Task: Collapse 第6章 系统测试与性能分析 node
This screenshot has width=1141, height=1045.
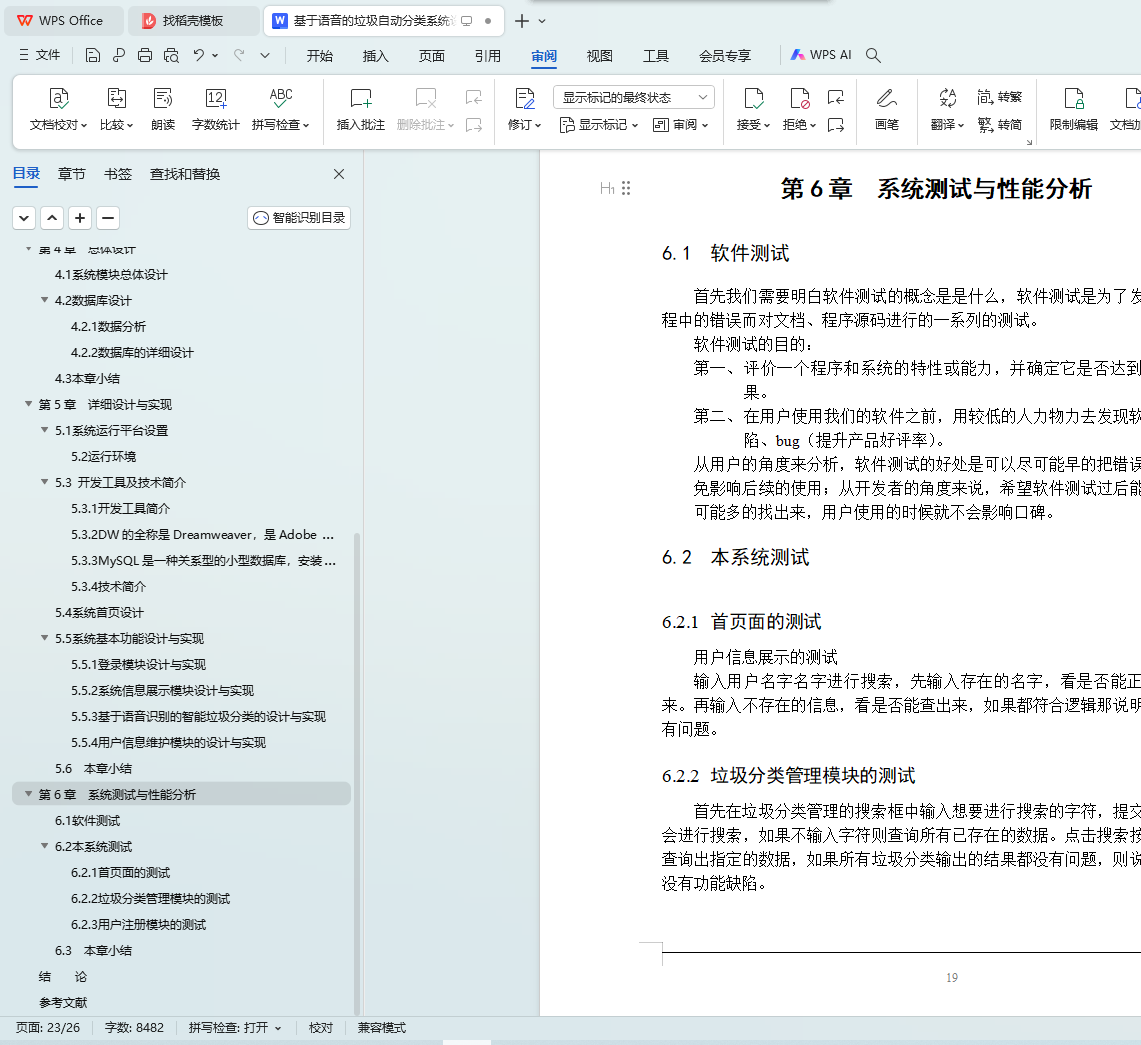Action: click(28, 794)
